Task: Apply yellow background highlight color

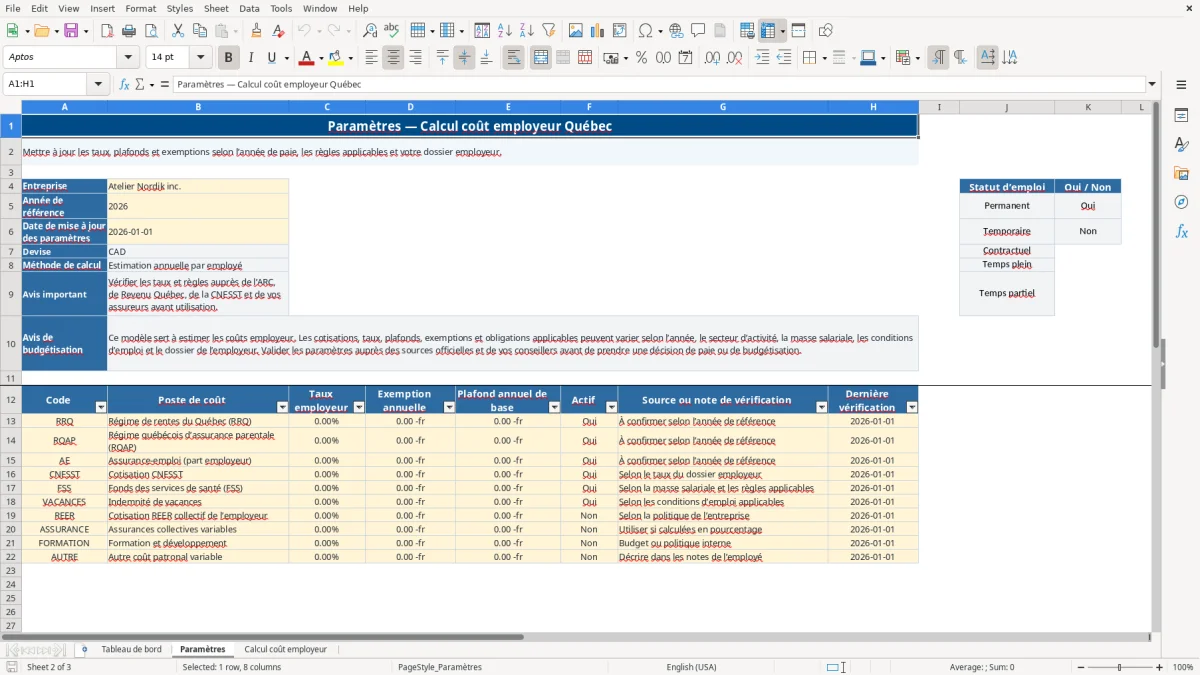Action: click(x=335, y=58)
